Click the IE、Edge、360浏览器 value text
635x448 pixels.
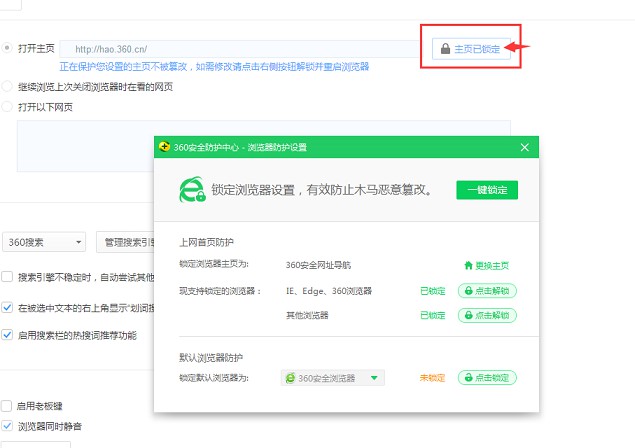point(329,291)
